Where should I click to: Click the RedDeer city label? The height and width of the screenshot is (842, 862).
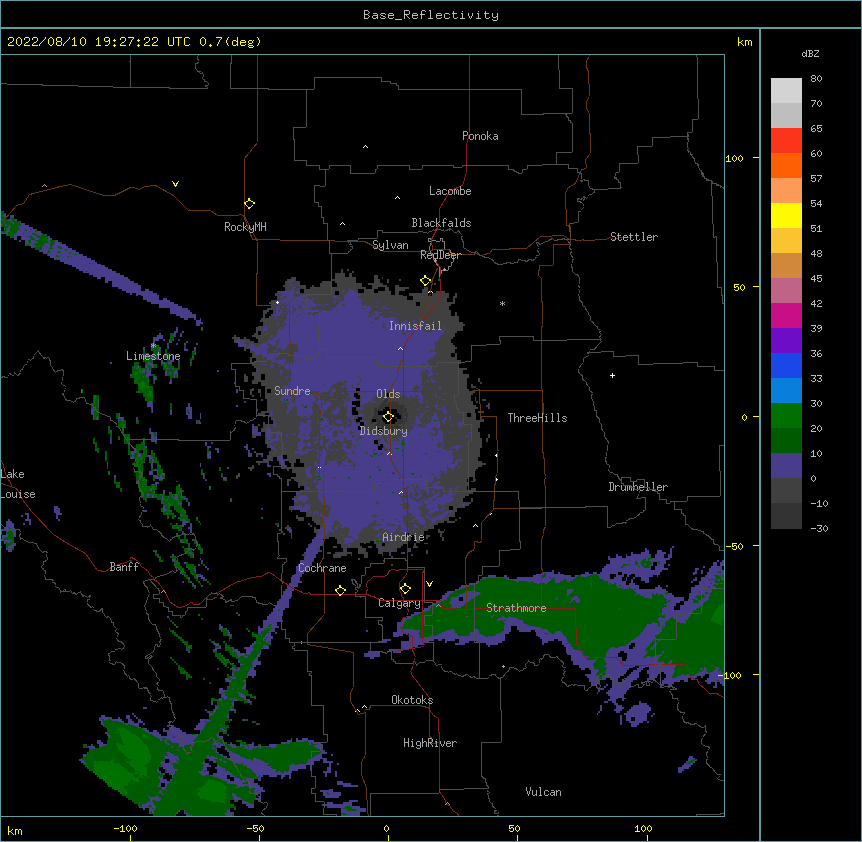coord(440,255)
